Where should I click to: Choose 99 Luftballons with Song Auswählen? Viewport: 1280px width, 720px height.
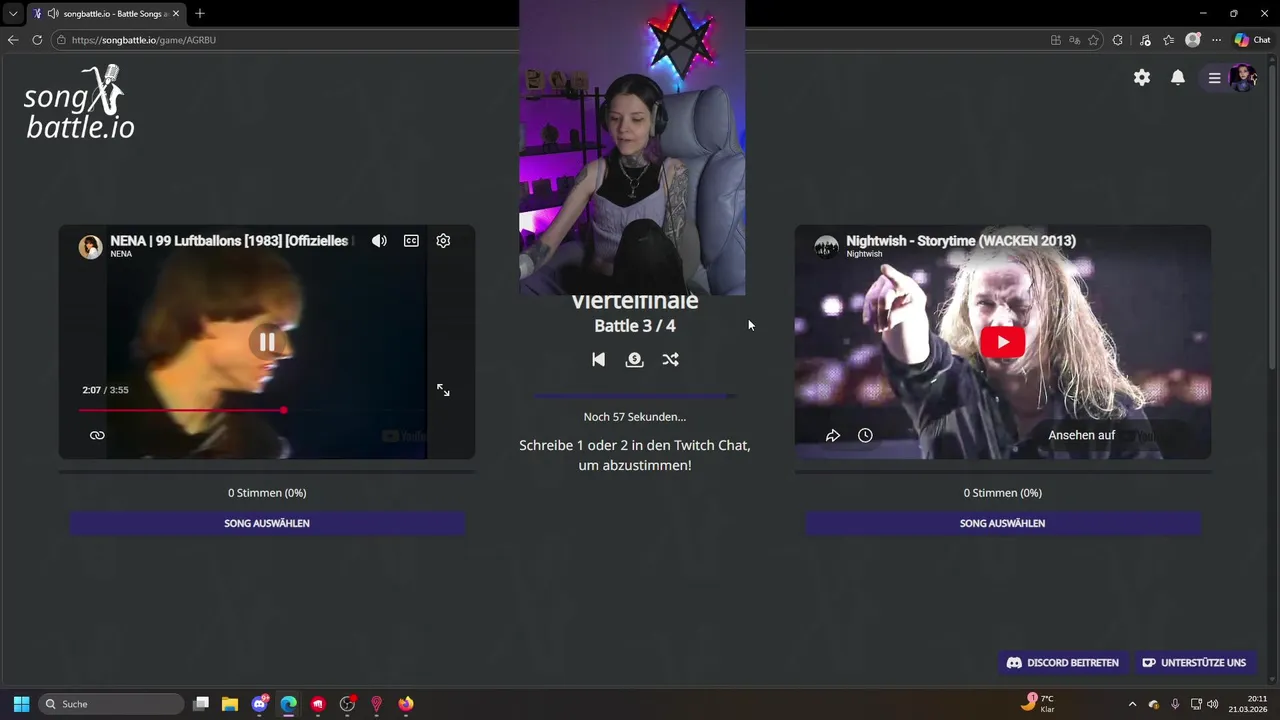[x=267, y=523]
